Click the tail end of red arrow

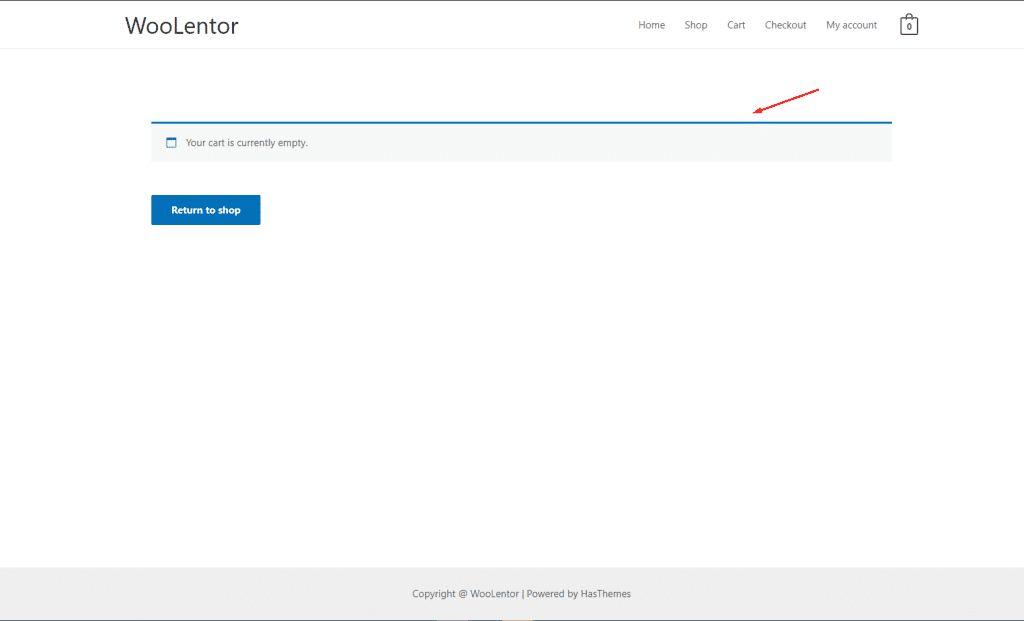[818, 90]
